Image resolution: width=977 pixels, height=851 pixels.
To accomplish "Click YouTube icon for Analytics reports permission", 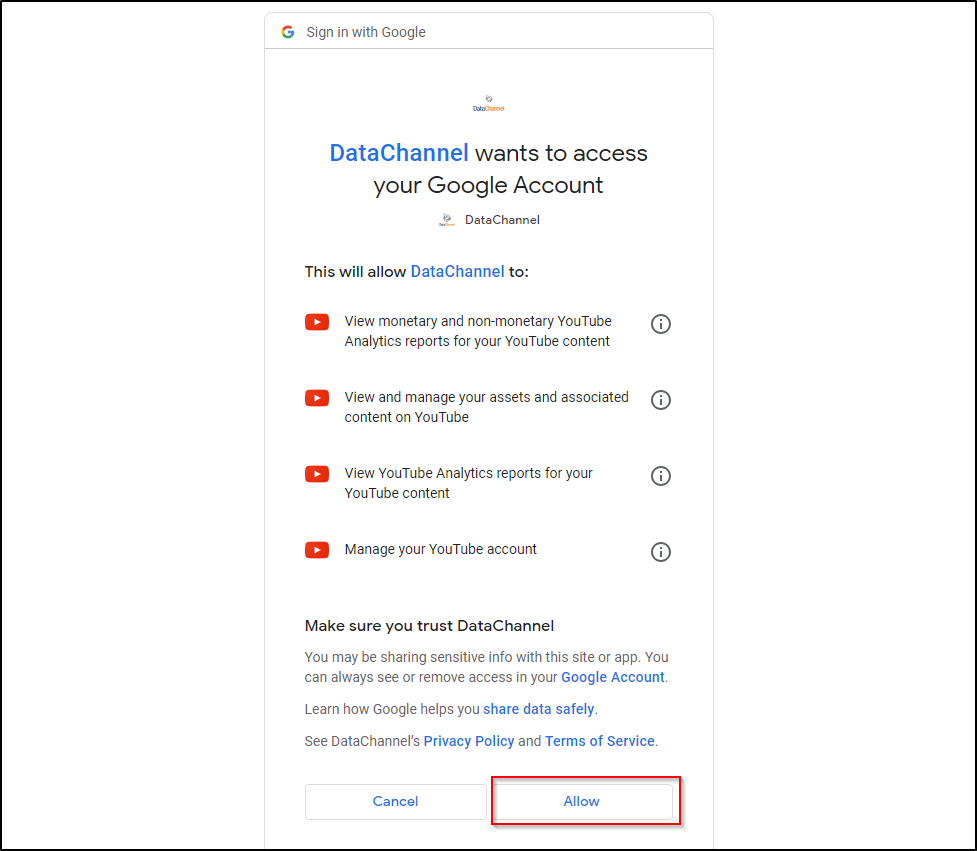I will click(317, 474).
